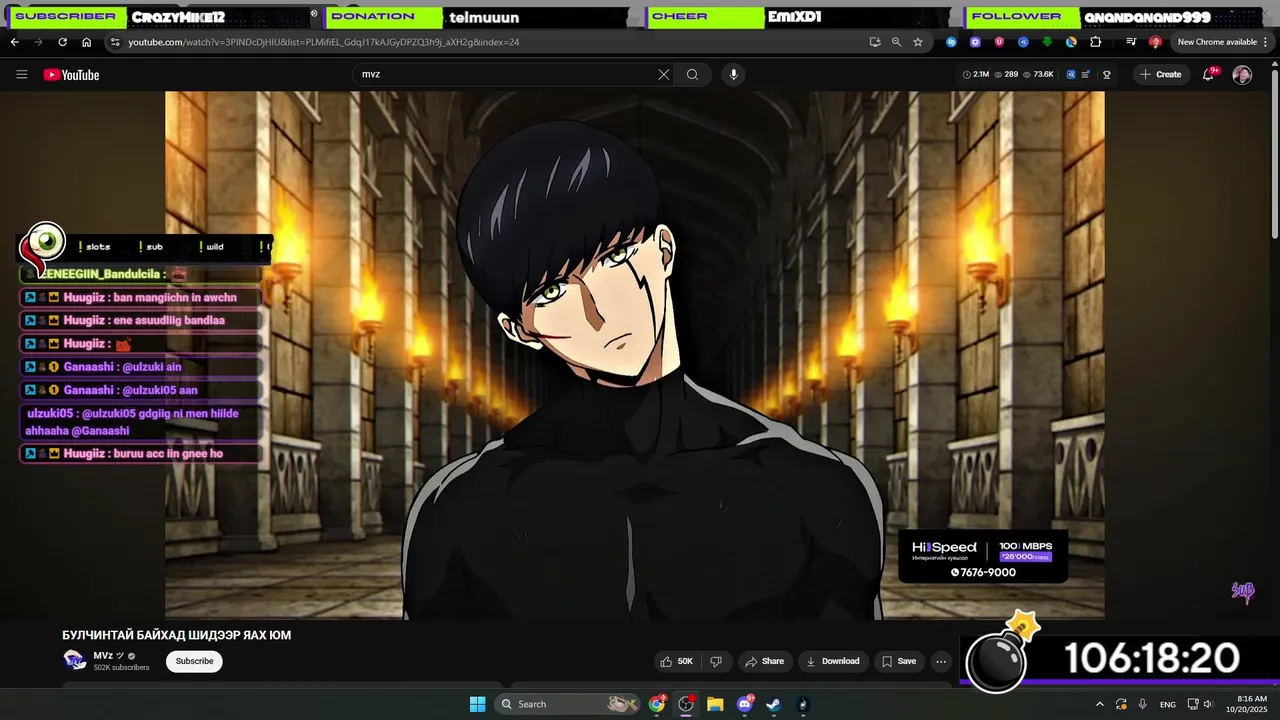Open the Windows Start menu
This screenshot has height=720, width=1280.
[477, 704]
